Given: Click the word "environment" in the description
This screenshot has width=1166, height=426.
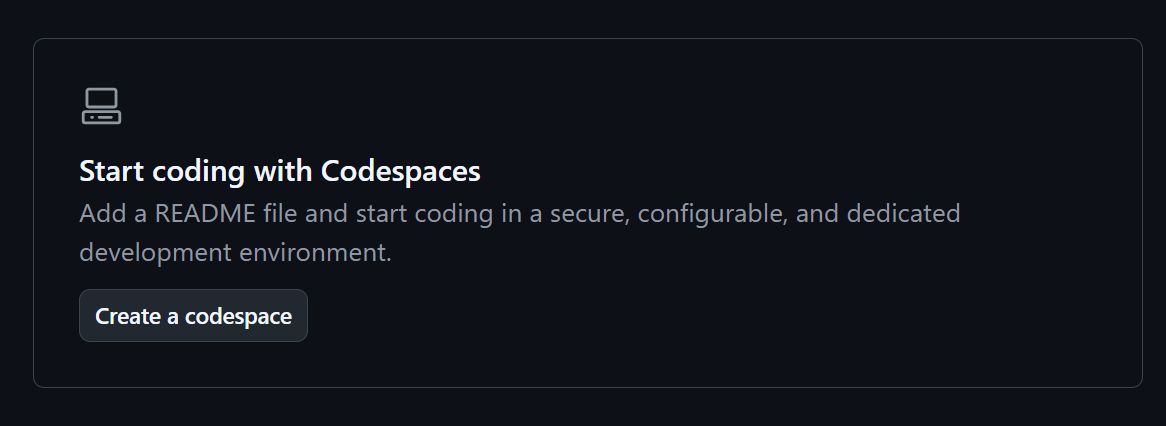Looking at the screenshot, I should (312, 253).
